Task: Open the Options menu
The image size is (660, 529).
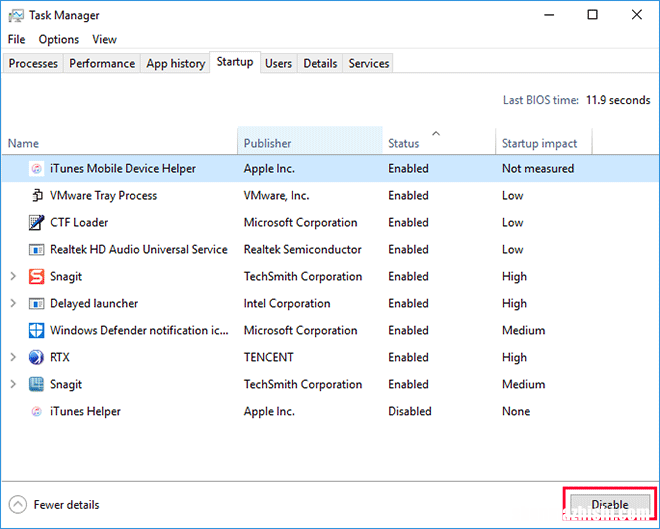Action: coord(59,40)
